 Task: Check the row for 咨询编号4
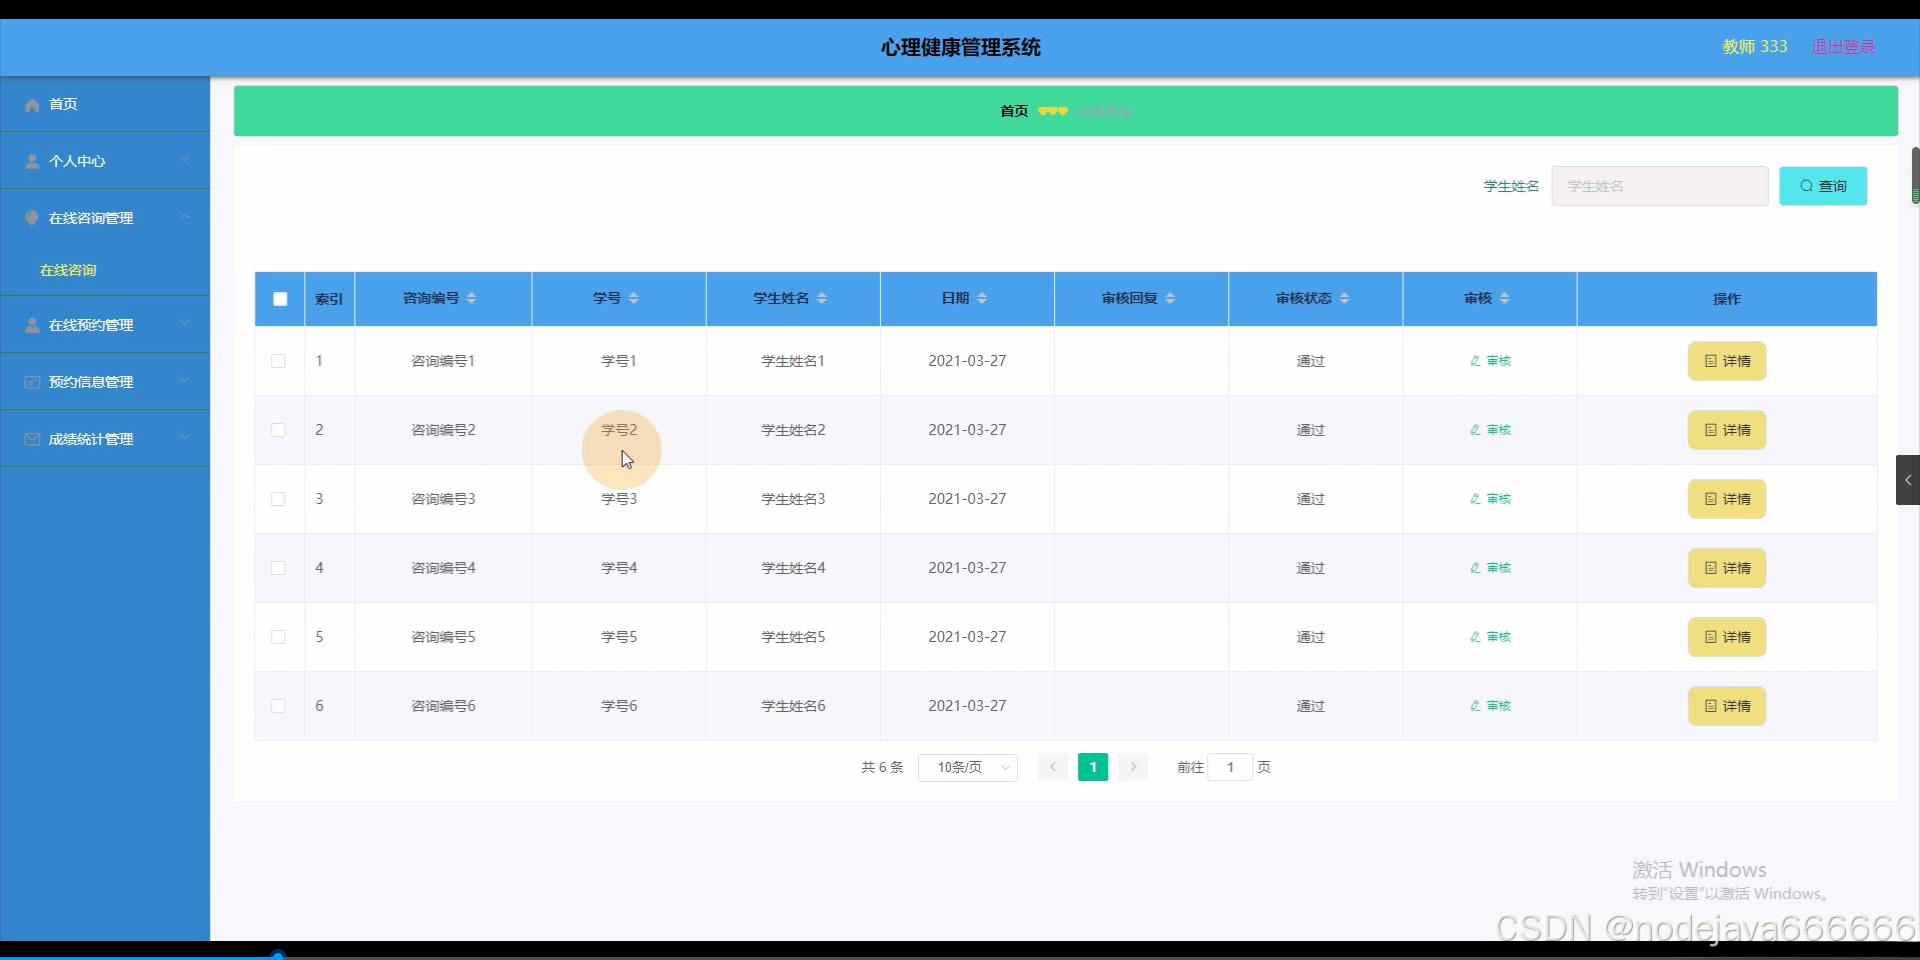tap(278, 568)
